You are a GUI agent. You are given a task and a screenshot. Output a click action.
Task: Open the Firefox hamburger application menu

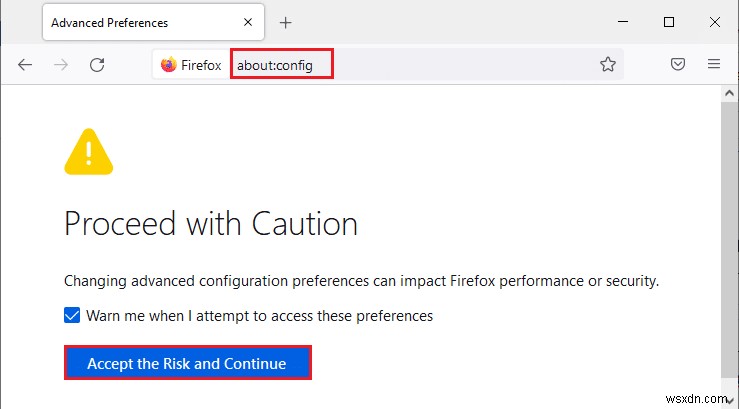(x=714, y=64)
